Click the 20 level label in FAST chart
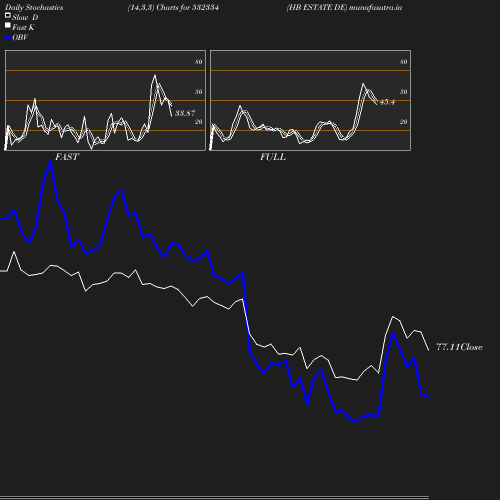Screen dimensions: 500x500 click(199, 122)
